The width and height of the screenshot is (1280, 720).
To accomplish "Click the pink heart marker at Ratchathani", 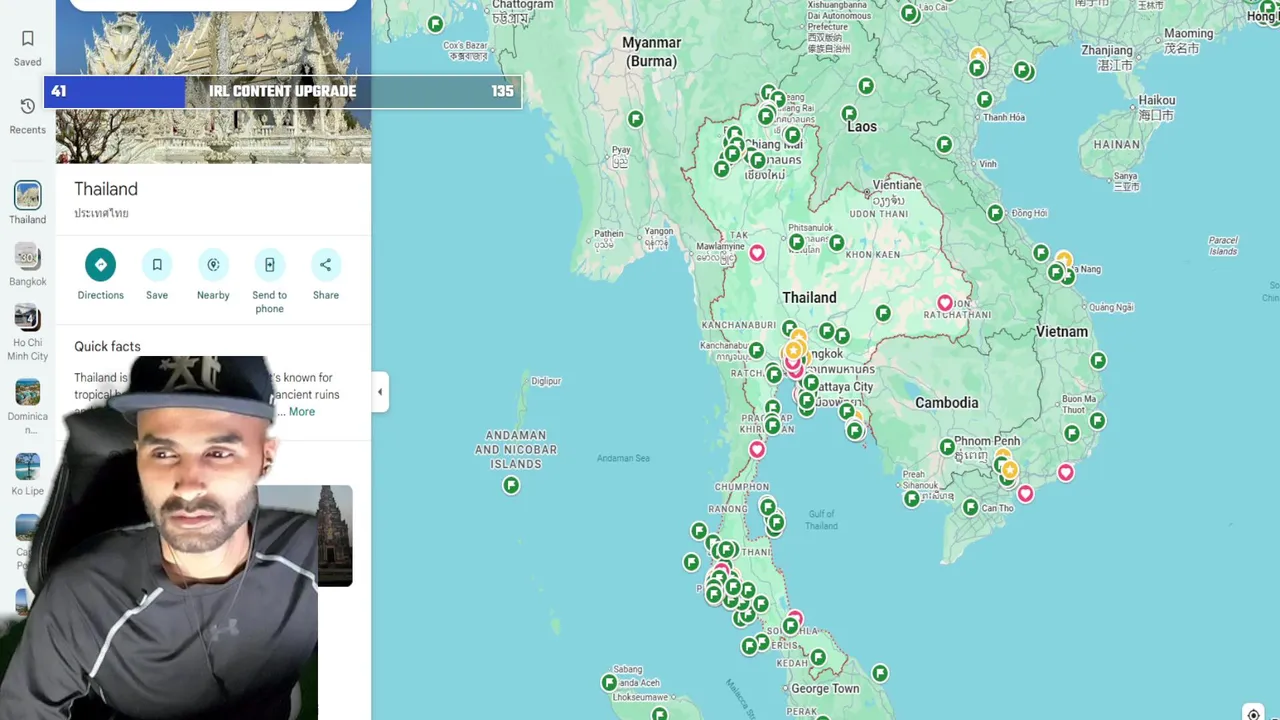I will (x=945, y=302).
